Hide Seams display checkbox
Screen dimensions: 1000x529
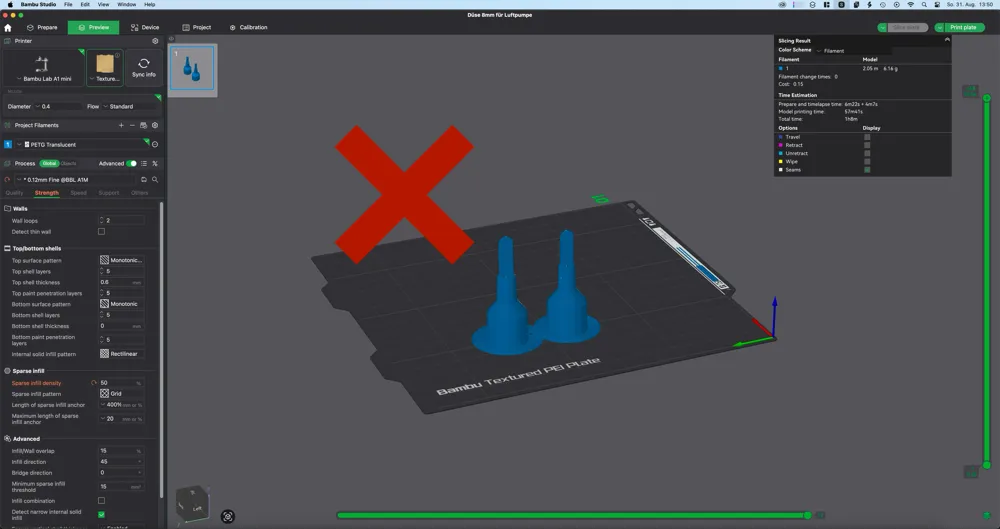pos(867,170)
